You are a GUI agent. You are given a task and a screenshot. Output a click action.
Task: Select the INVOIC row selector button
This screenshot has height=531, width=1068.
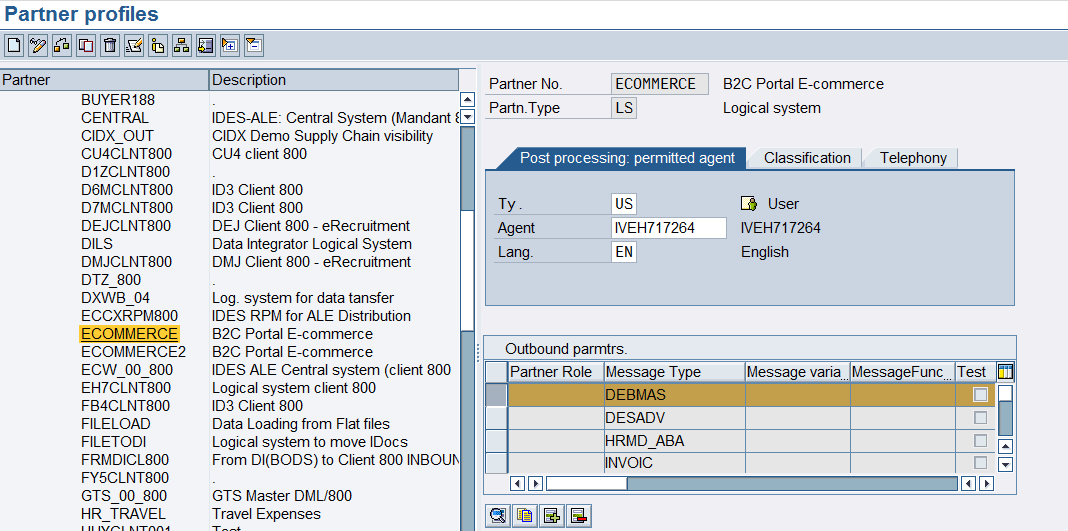point(496,463)
